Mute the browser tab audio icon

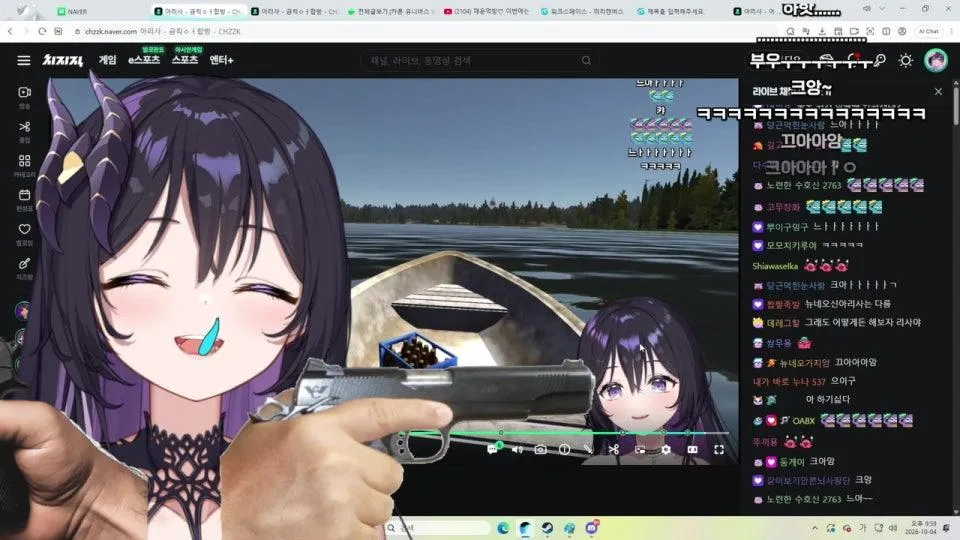(x=866, y=9)
